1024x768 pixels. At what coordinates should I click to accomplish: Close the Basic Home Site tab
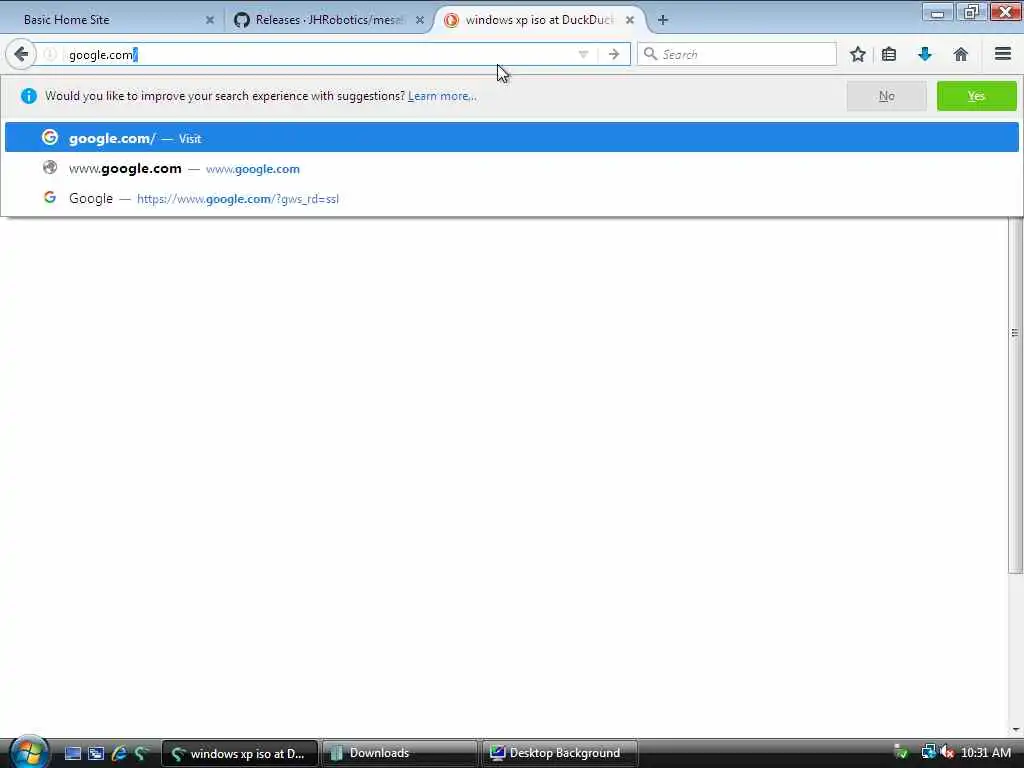210,20
